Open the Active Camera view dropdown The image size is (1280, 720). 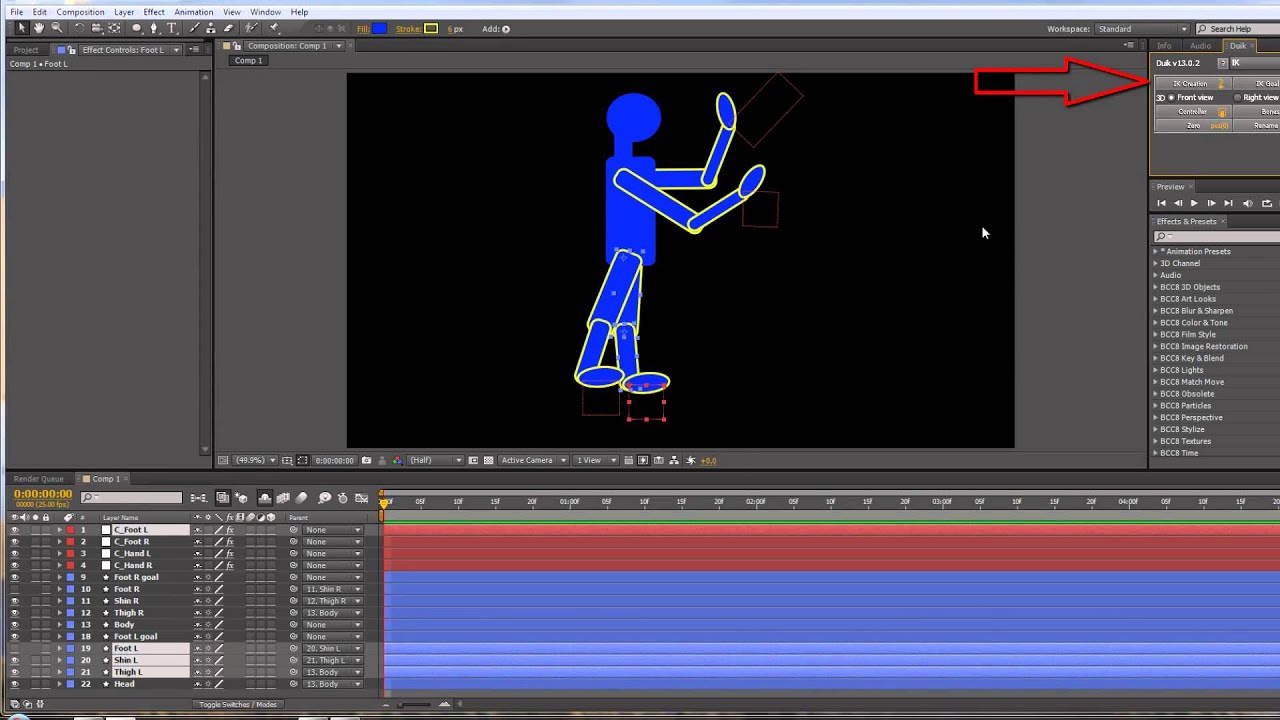pyautogui.click(x=533, y=460)
